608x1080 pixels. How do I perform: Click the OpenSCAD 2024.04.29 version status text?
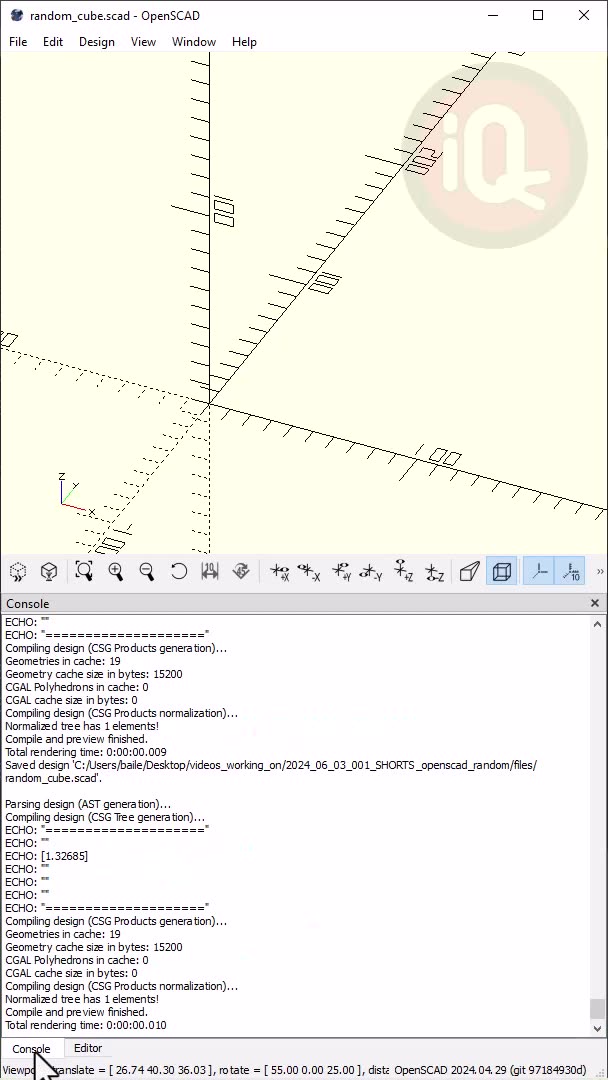tap(490, 1070)
